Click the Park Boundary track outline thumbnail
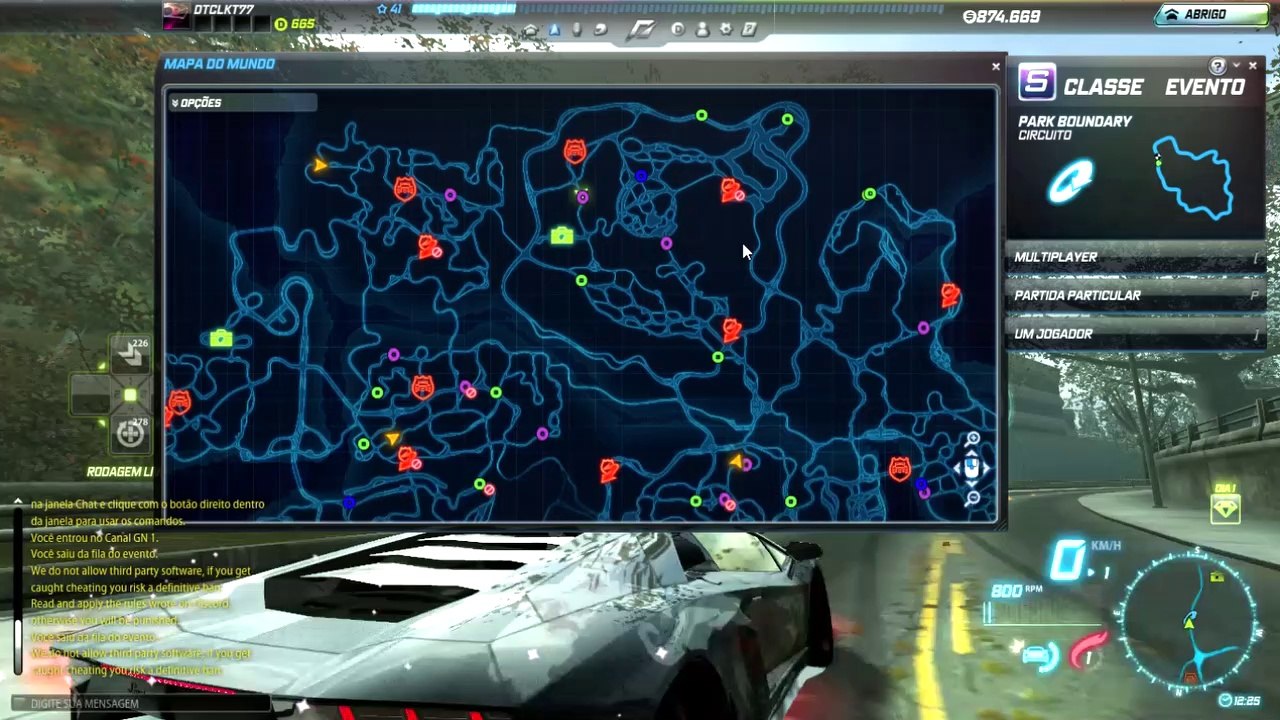The width and height of the screenshot is (1280, 720). (x=1193, y=178)
